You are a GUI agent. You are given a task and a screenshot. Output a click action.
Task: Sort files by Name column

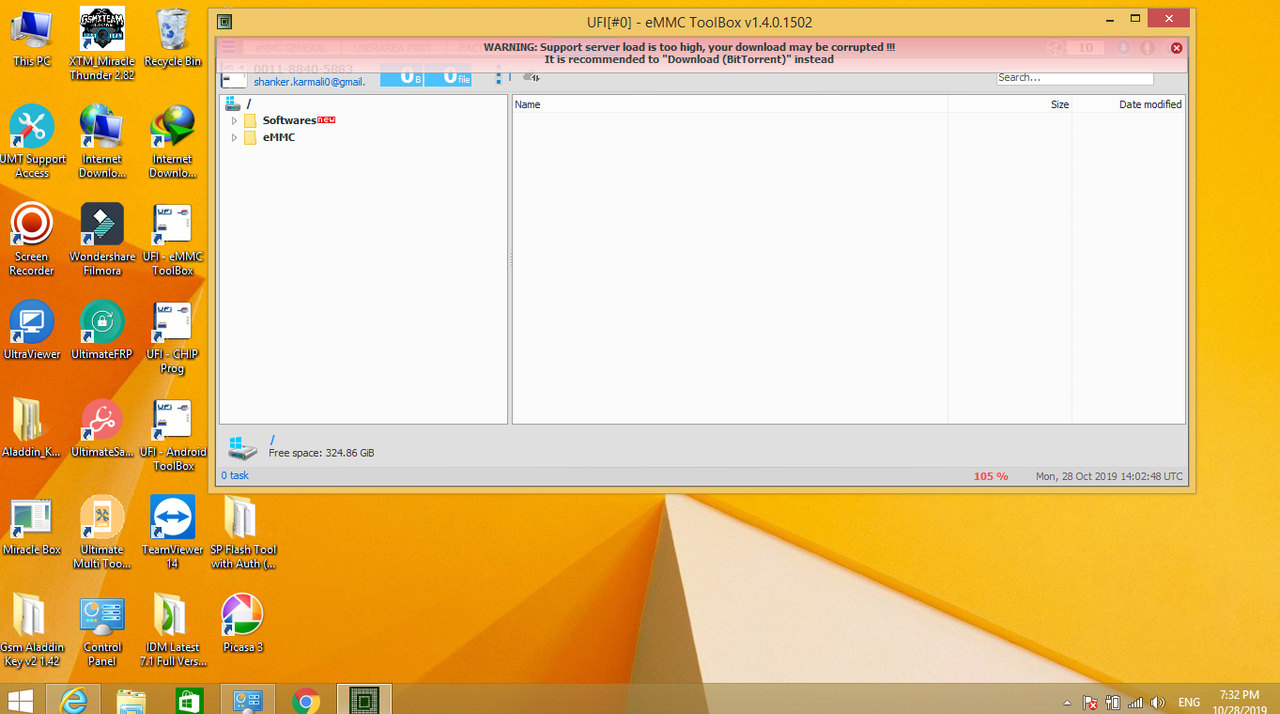tap(730, 104)
